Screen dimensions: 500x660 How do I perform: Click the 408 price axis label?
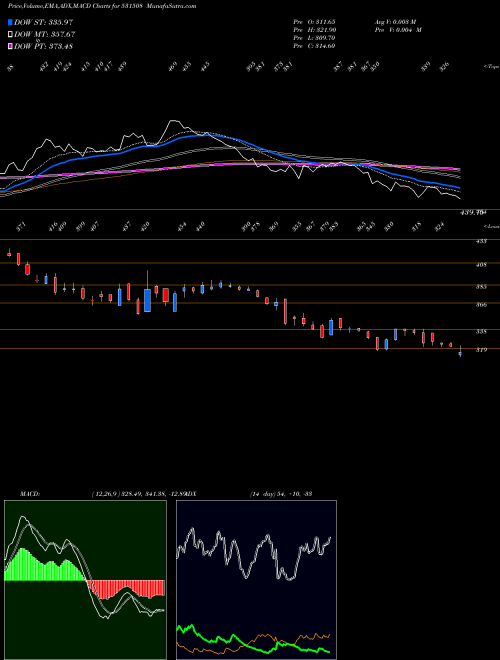(481, 265)
